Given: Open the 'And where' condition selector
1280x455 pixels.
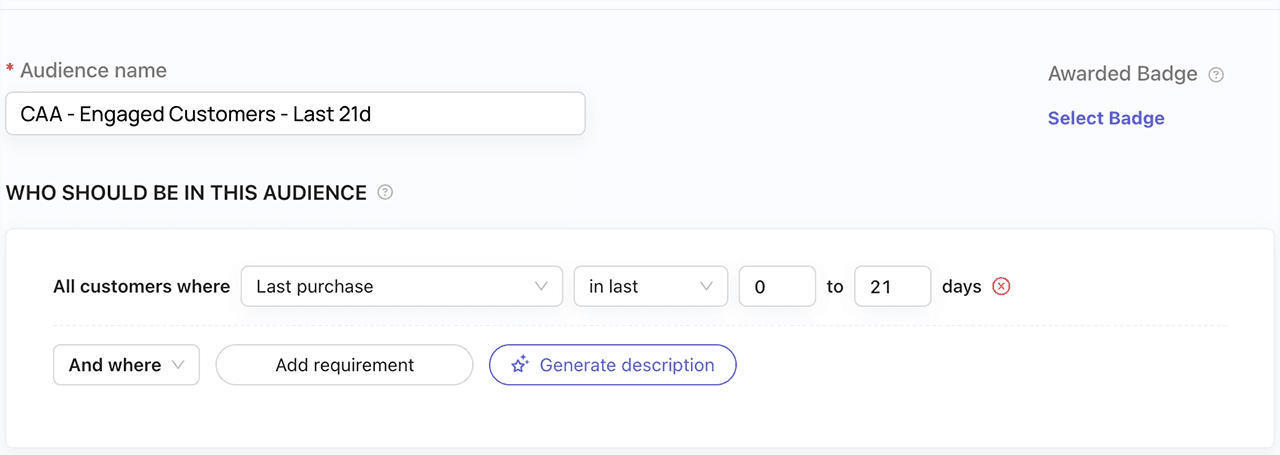Looking at the screenshot, I should [x=126, y=365].
